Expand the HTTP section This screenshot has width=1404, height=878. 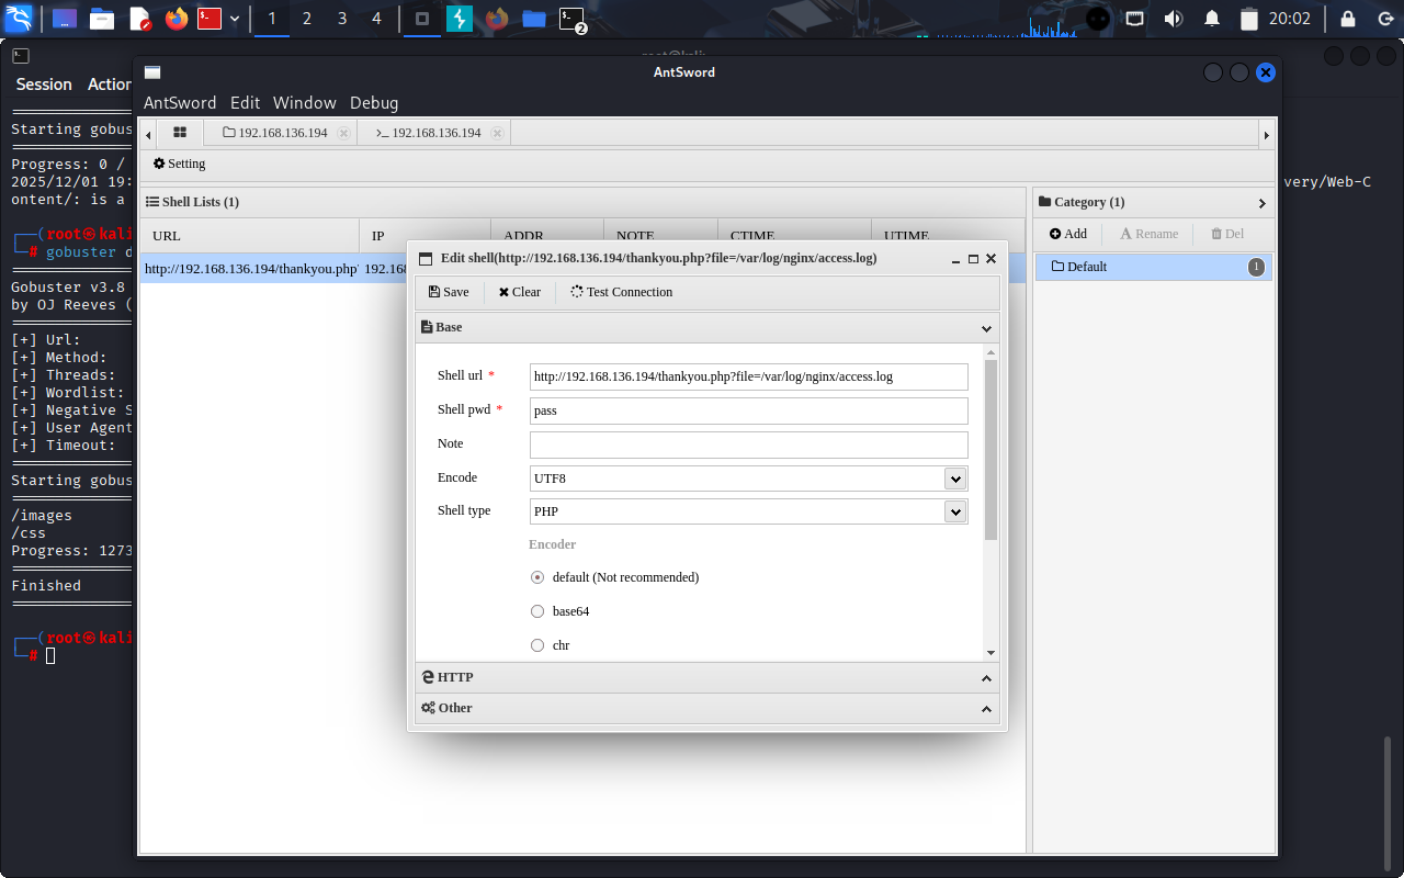click(x=707, y=678)
